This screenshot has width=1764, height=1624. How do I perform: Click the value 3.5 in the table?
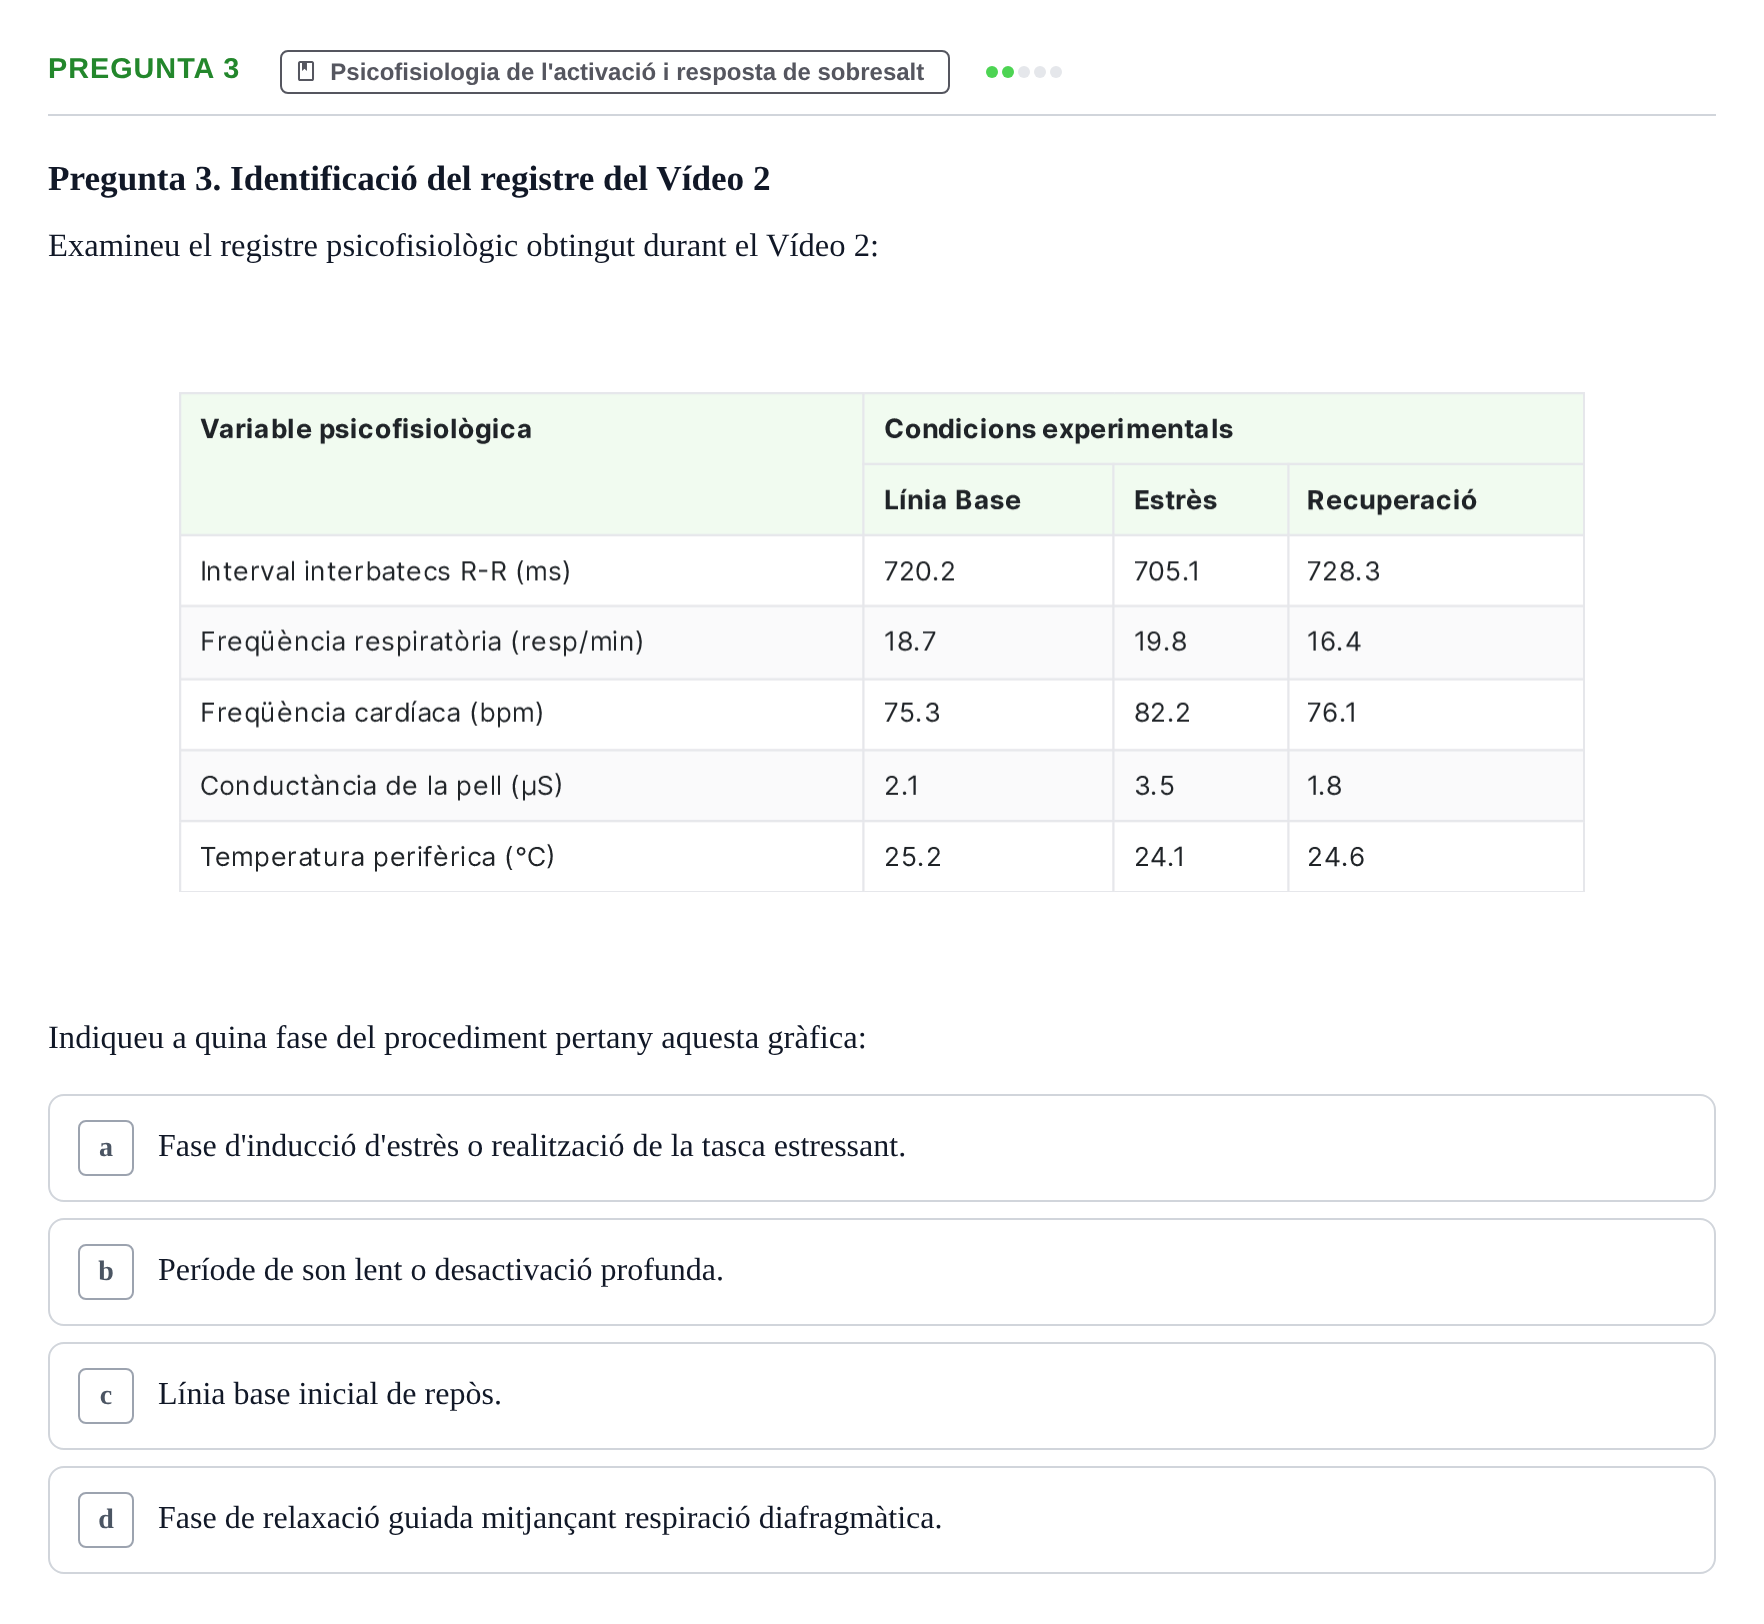point(1154,786)
